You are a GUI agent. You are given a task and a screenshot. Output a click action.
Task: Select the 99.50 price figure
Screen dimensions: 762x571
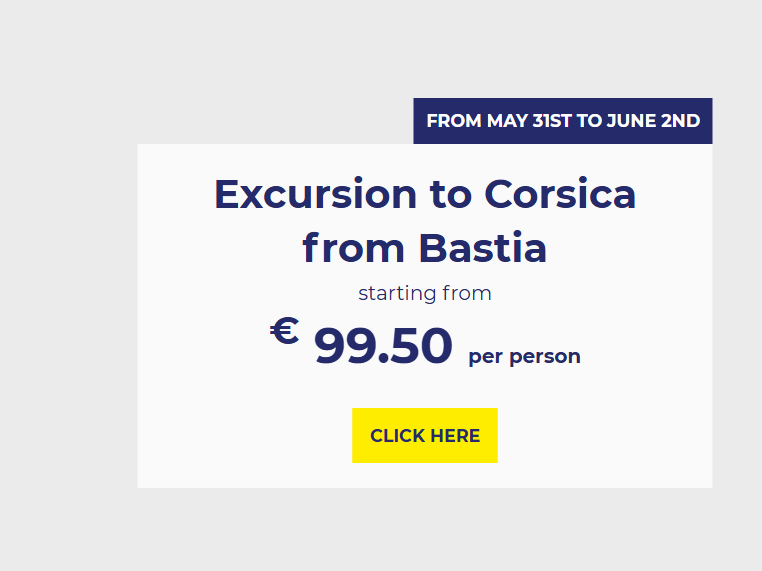(383, 347)
